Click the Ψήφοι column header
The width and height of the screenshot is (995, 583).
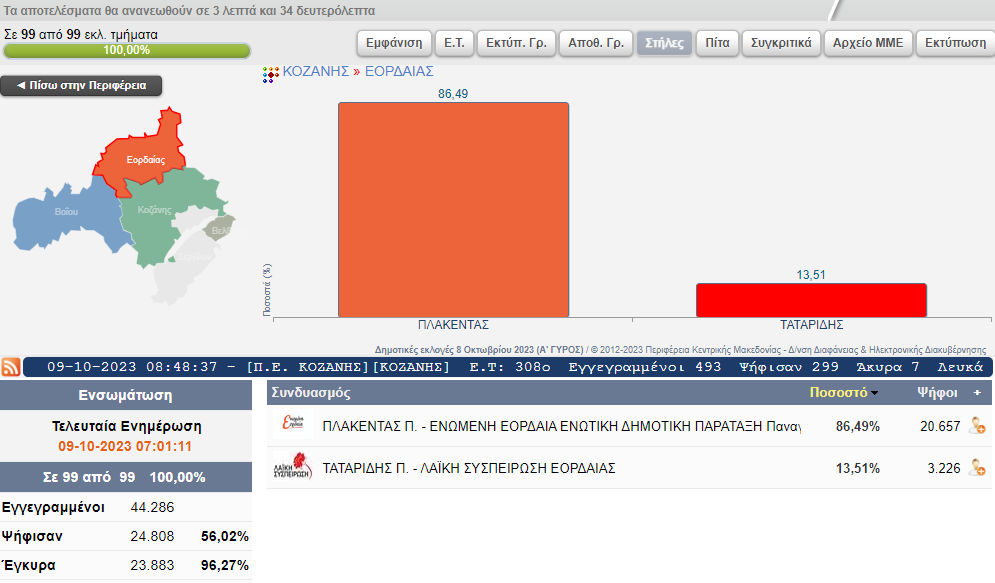tap(937, 393)
